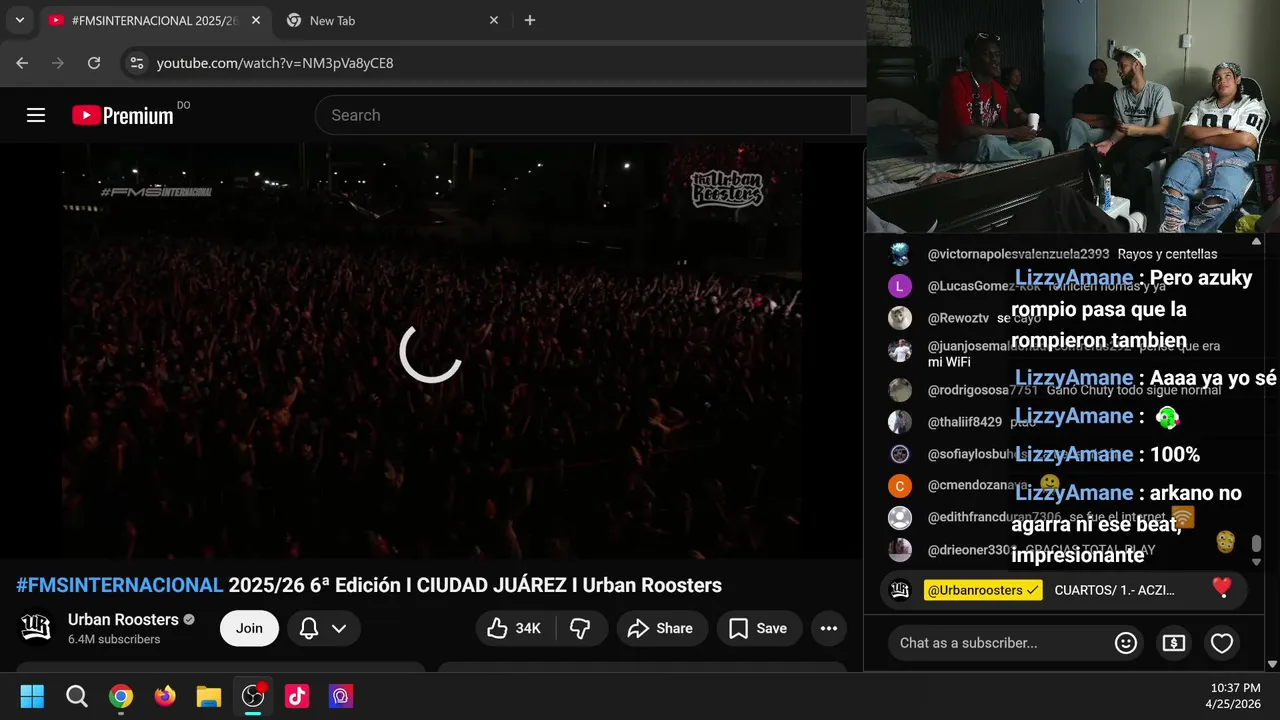Select the @thaliif8429 chat message
The image size is (1280, 720).
tap(1065, 422)
